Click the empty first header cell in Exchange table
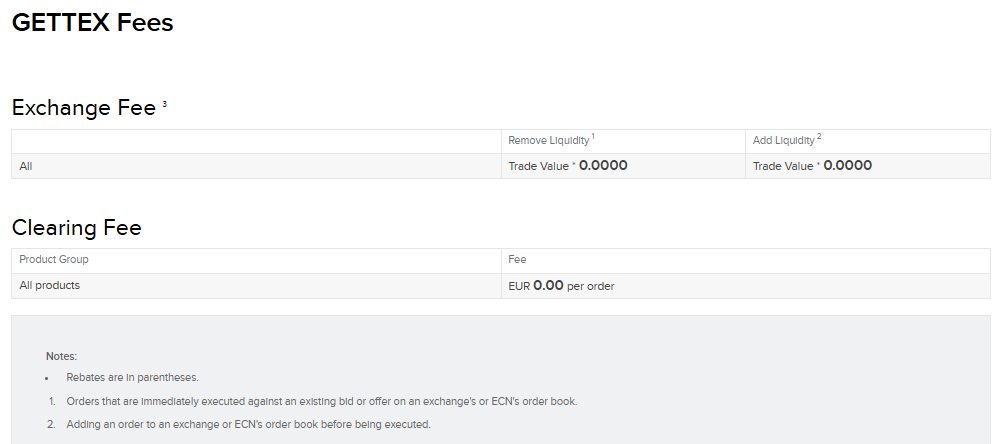Viewport: 1000px width, 444px height. [256, 142]
